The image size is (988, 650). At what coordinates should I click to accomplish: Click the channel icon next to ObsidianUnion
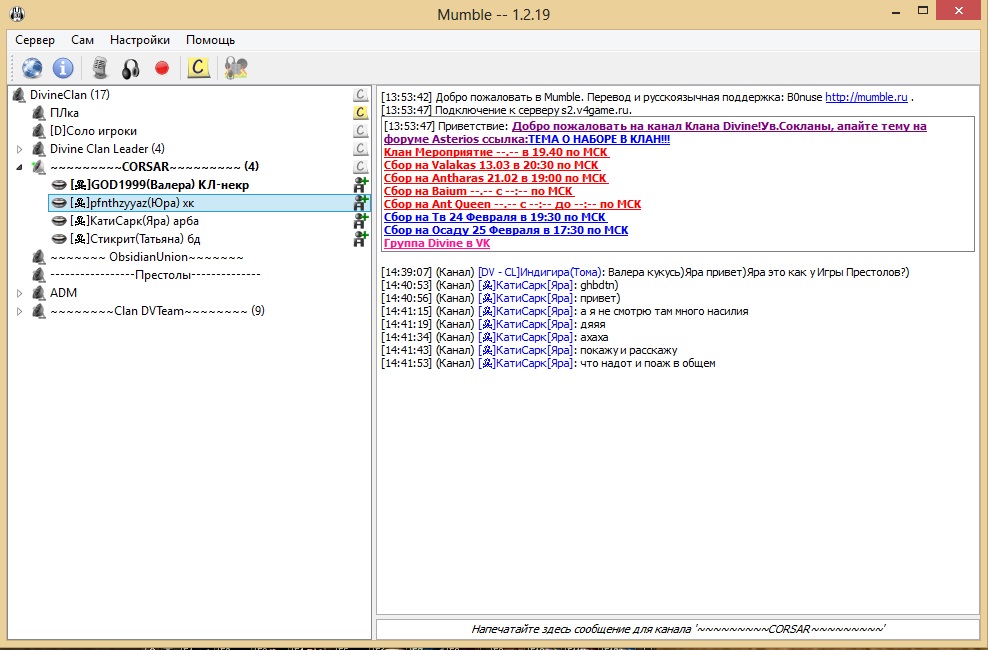tap(39, 257)
